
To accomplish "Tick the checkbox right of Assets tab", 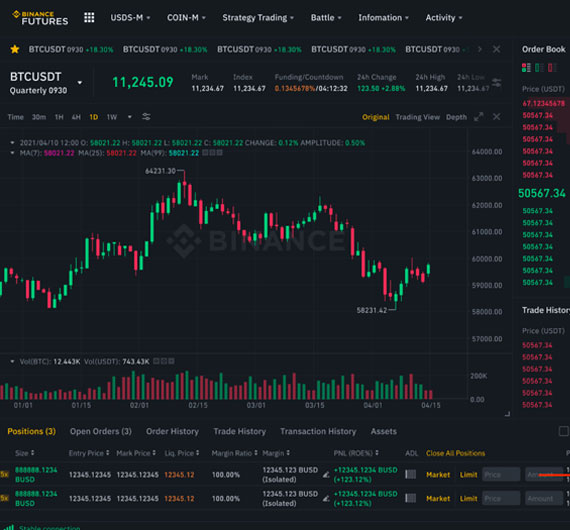I will pos(563,431).
